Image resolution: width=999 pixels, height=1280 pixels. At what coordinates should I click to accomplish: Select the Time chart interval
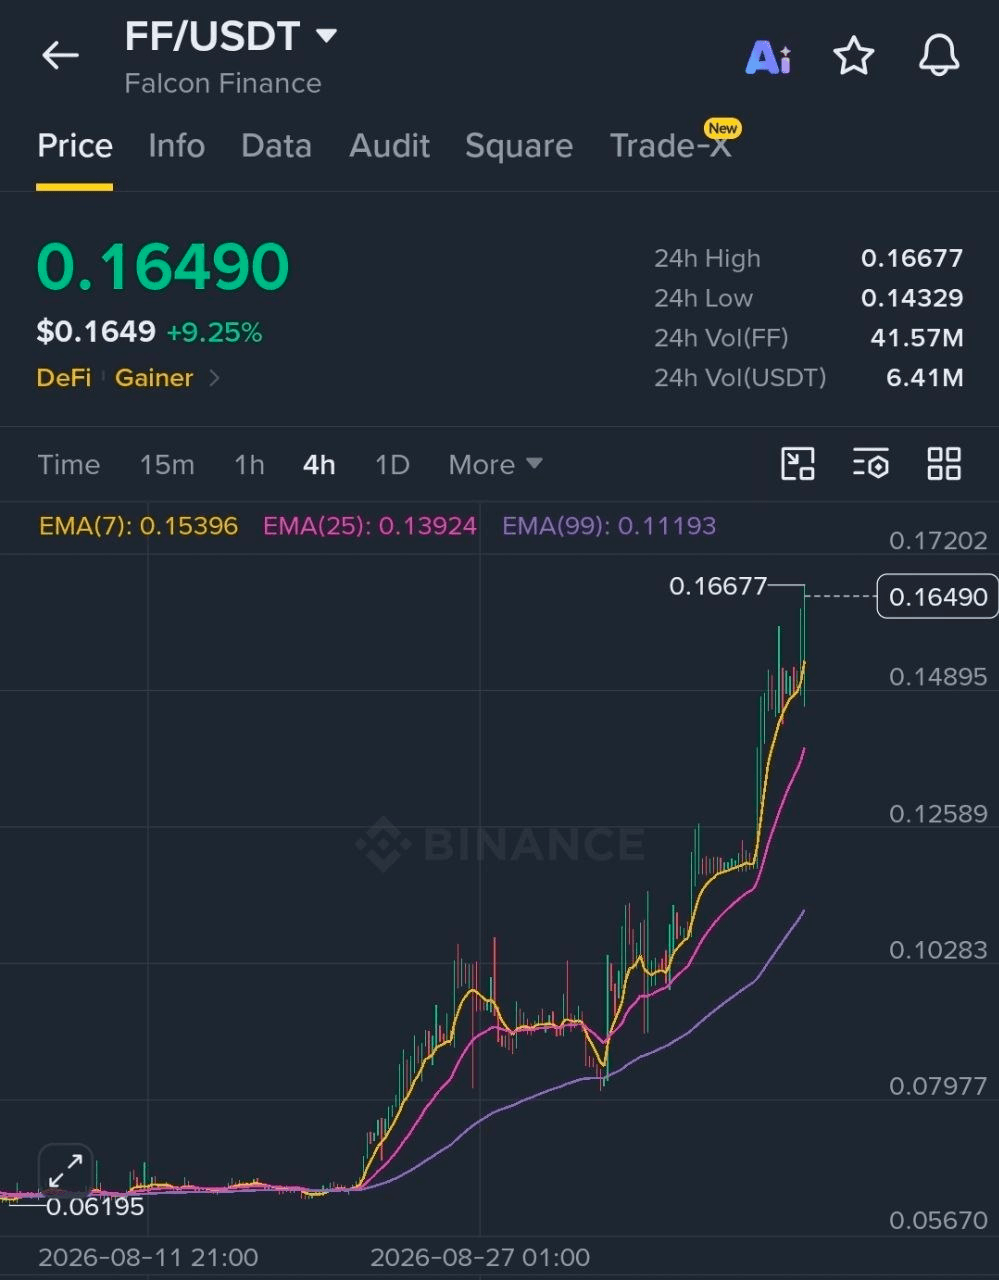[69, 465]
